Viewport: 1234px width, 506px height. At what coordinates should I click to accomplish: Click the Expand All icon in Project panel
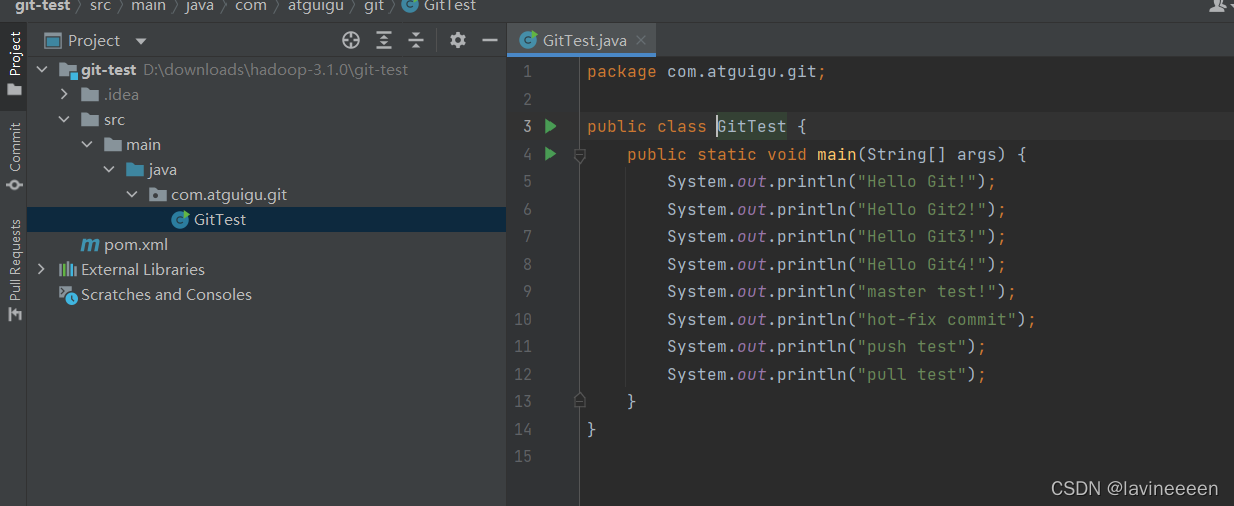click(384, 40)
